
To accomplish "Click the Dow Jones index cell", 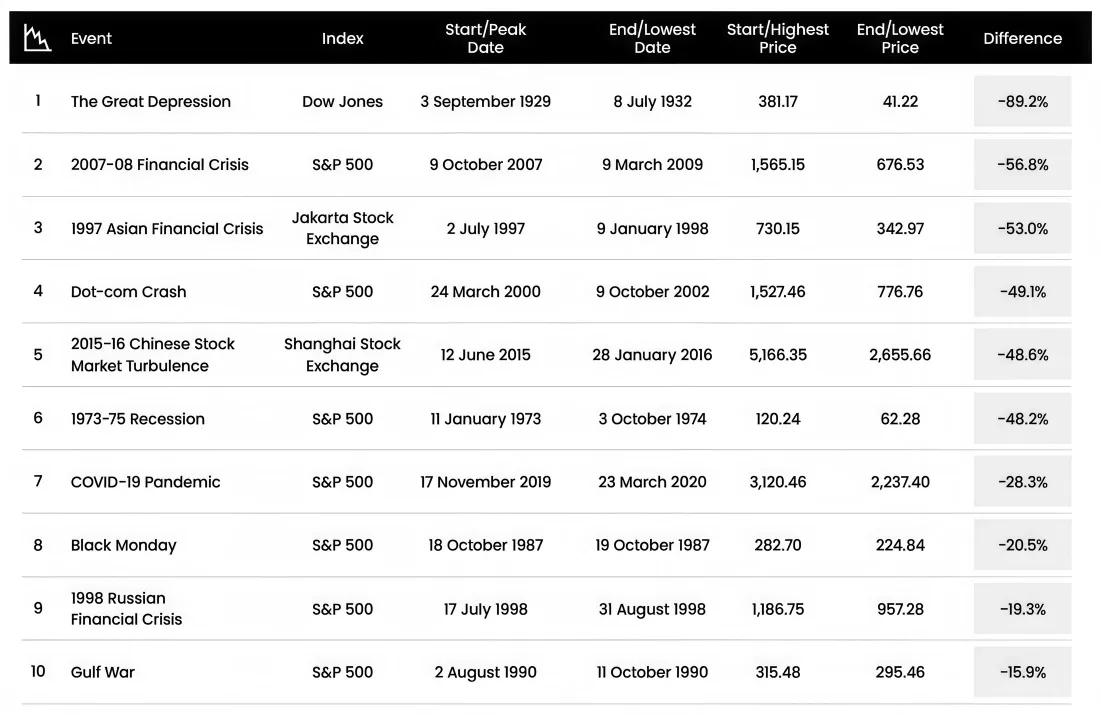I will click(343, 102).
